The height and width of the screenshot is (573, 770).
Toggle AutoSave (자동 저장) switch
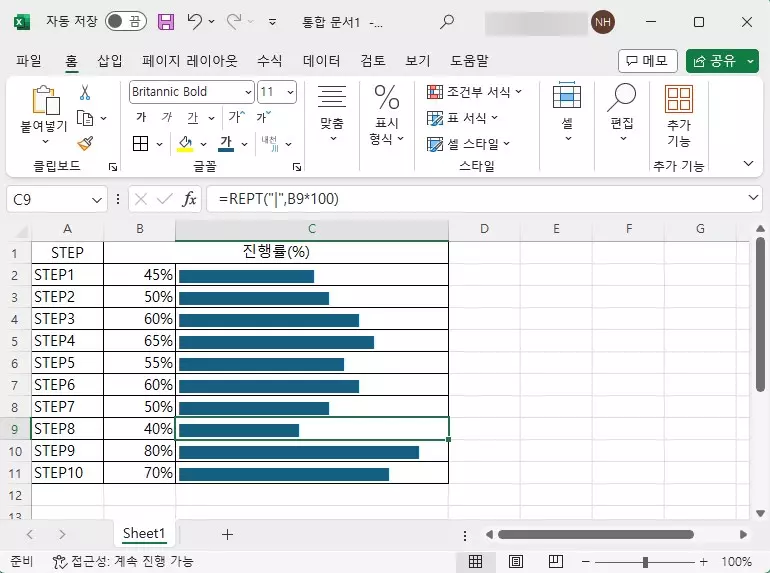click(x=126, y=22)
